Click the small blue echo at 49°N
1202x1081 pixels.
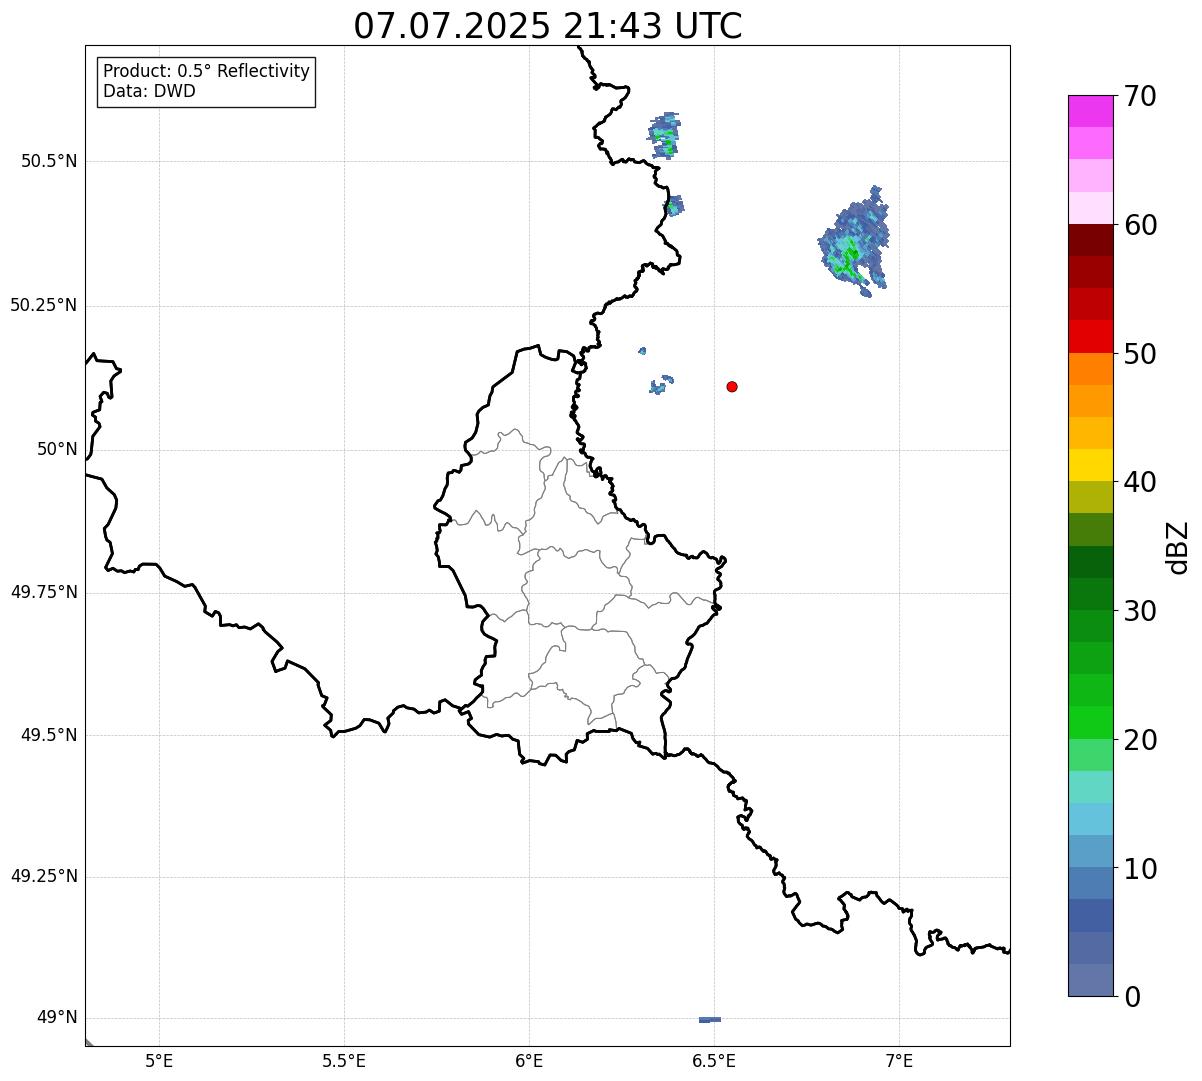(x=710, y=1019)
